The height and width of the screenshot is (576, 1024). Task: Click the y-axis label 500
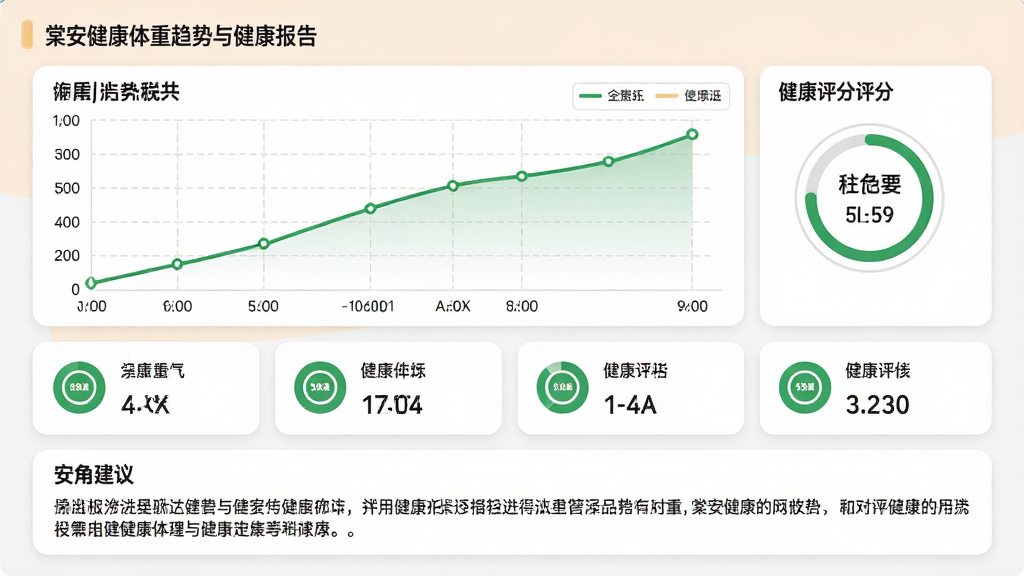(67, 188)
